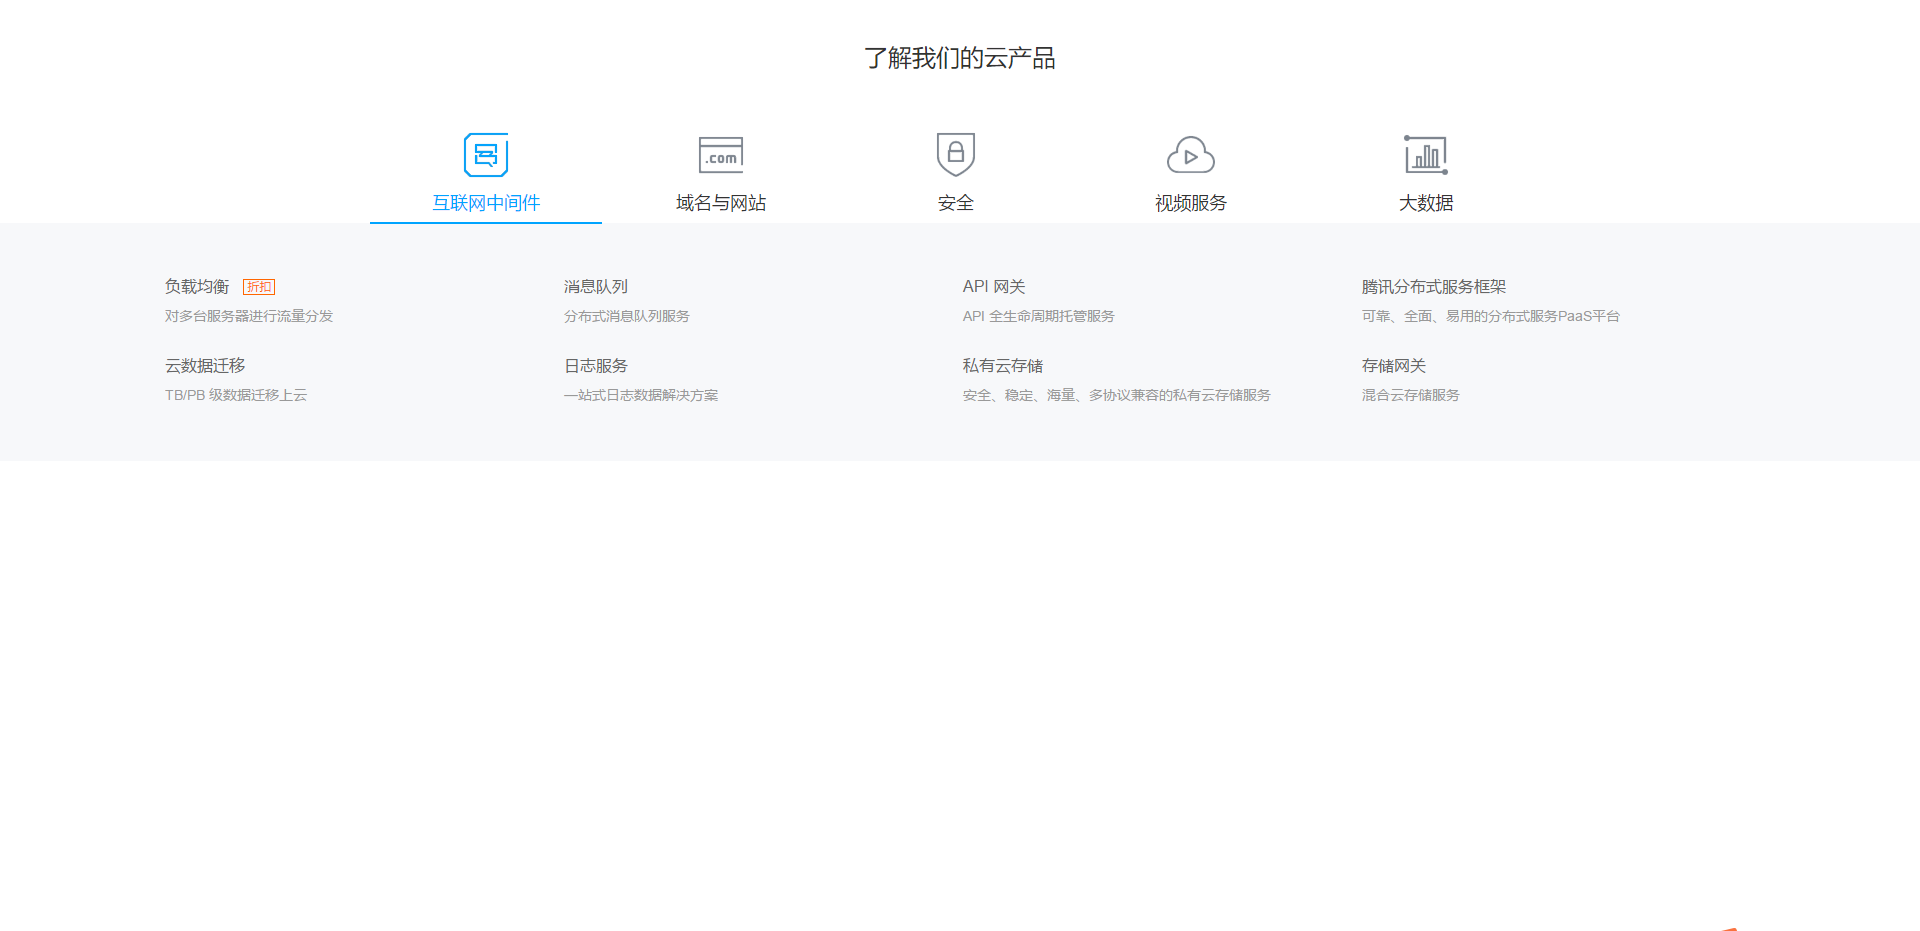
Task: Click description 分布式消息队列服务
Action: (627, 316)
